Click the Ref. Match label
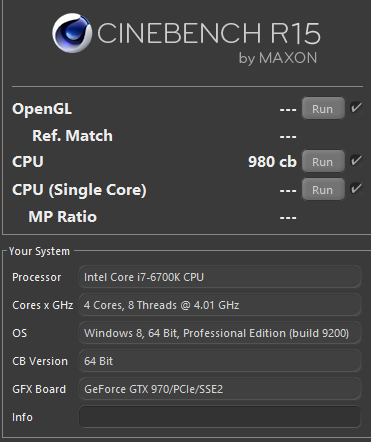Screen dimensions: 371x442 [x=72, y=136]
